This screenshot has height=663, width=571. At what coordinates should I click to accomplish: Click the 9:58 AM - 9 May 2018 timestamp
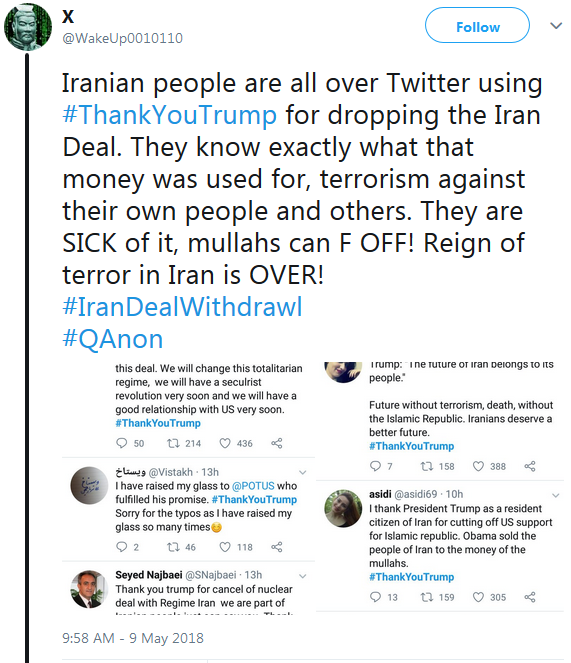pos(133,638)
